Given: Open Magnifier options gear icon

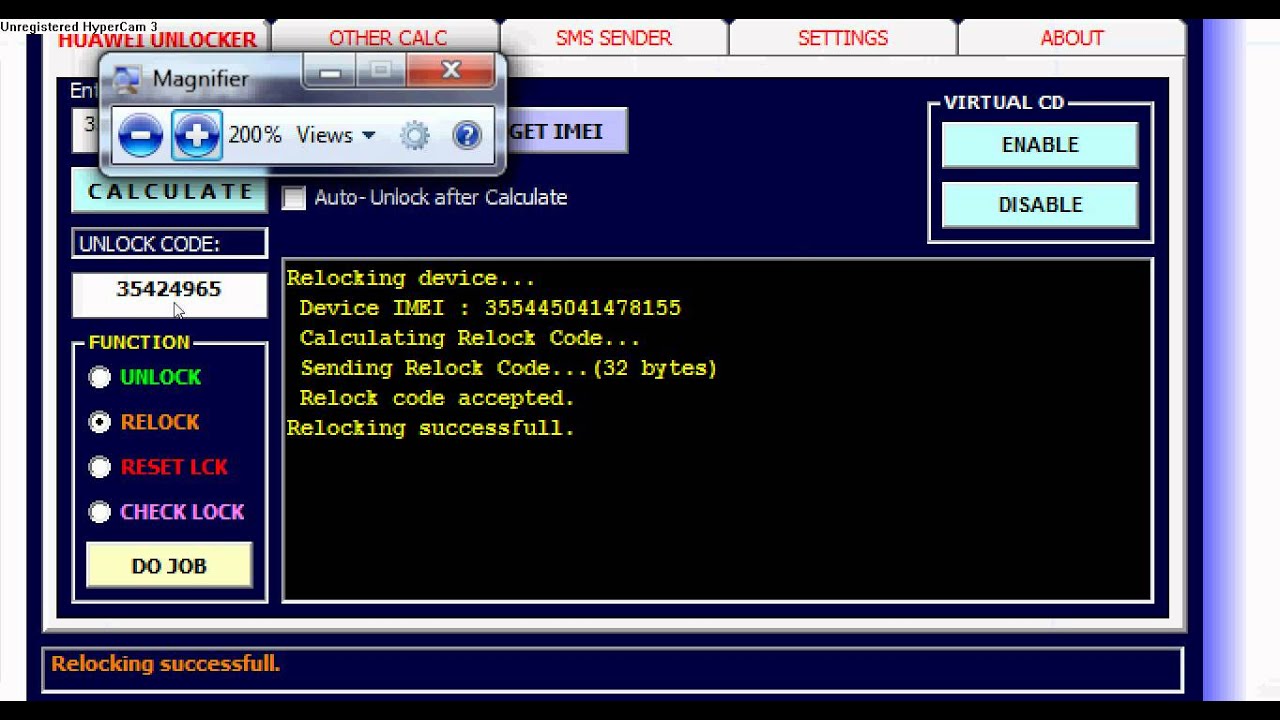Looking at the screenshot, I should (x=415, y=135).
